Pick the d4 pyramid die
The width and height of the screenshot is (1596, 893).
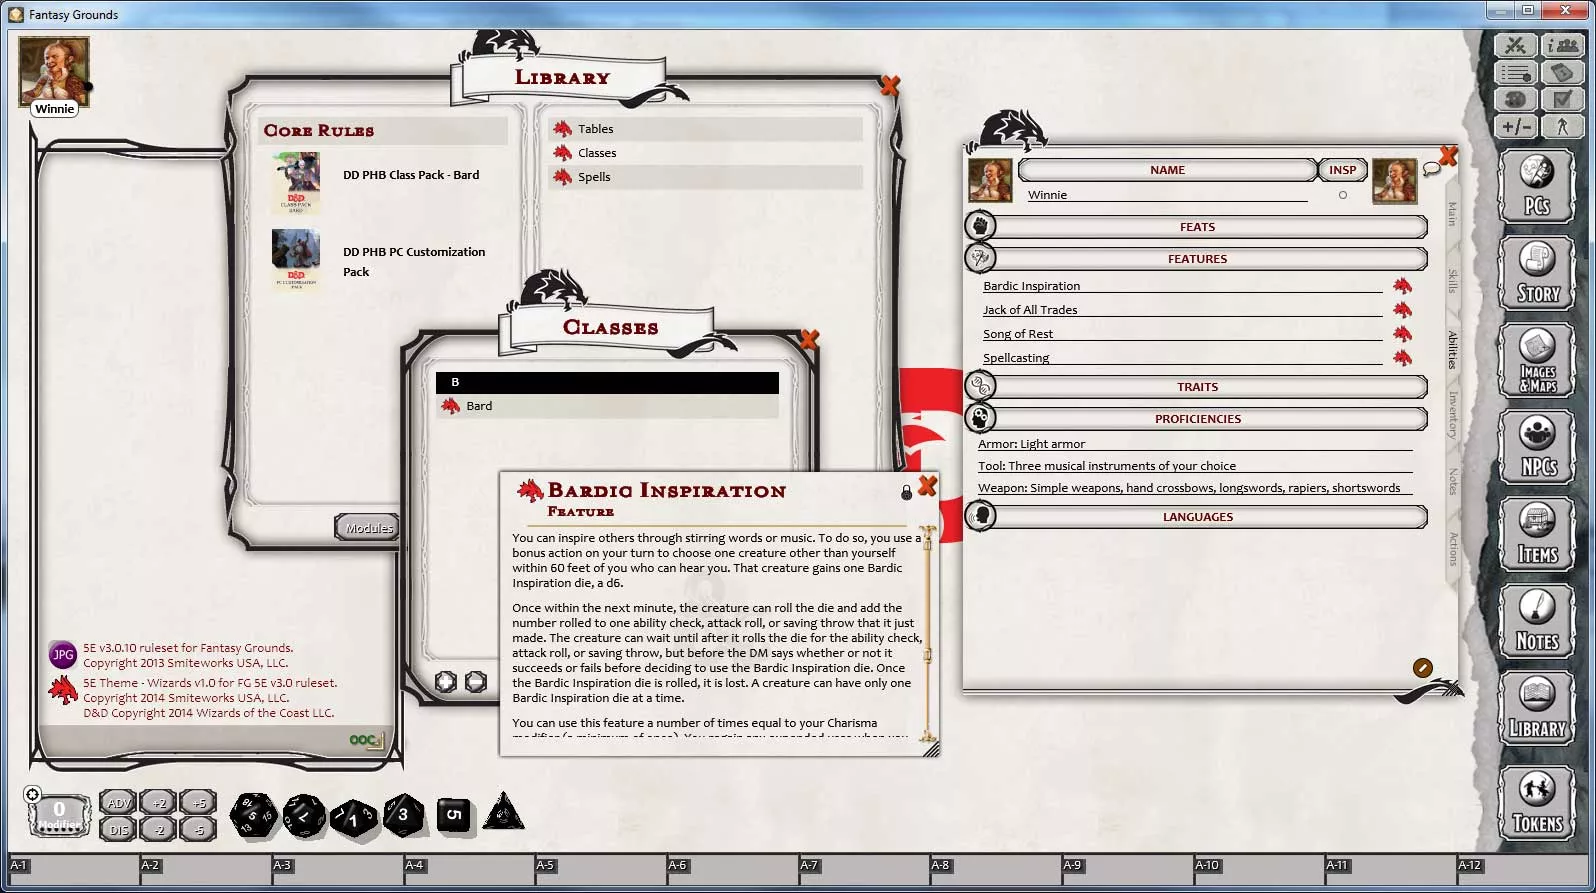(503, 812)
